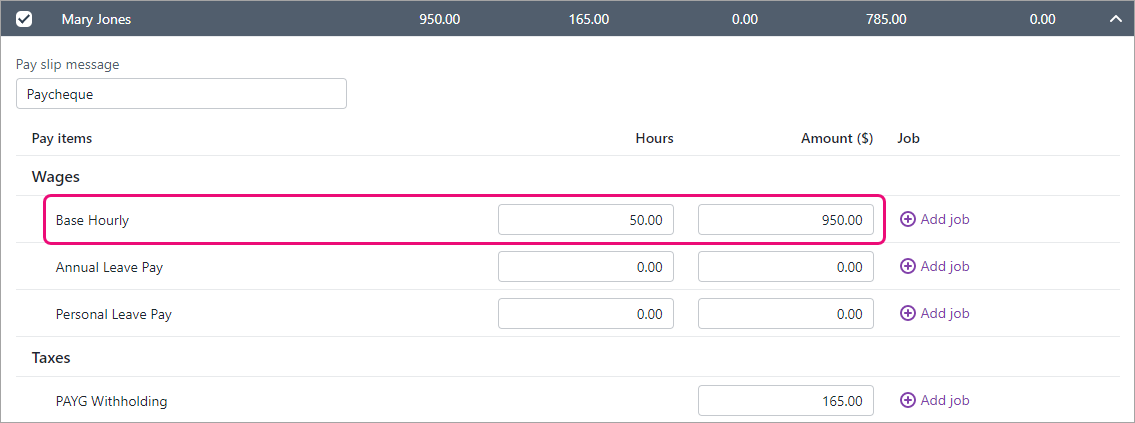The height and width of the screenshot is (423, 1135).
Task: Select the Base Hourly hours field
Action: pyautogui.click(x=585, y=220)
